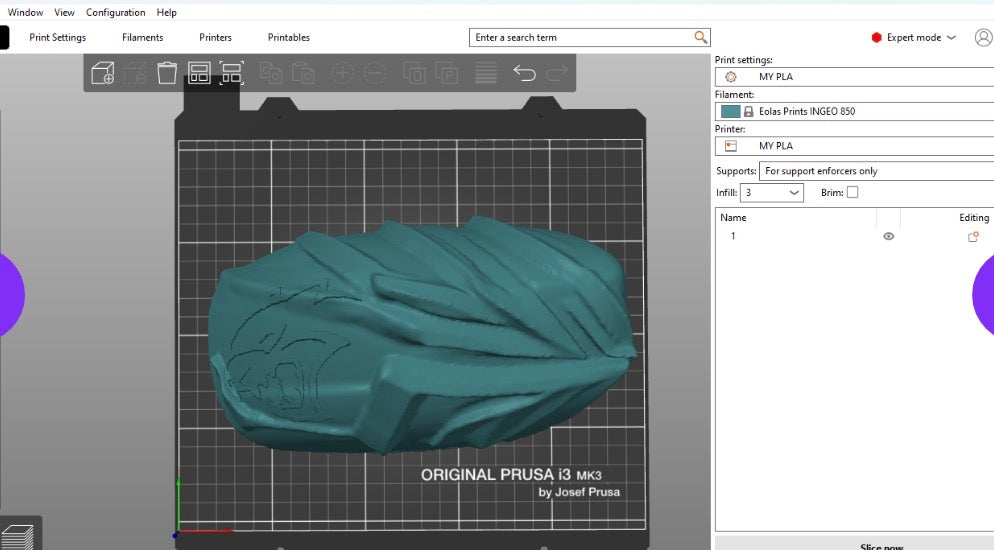The height and width of the screenshot is (550, 994).
Task: Click the Slice now button
Action: tap(881, 545)
